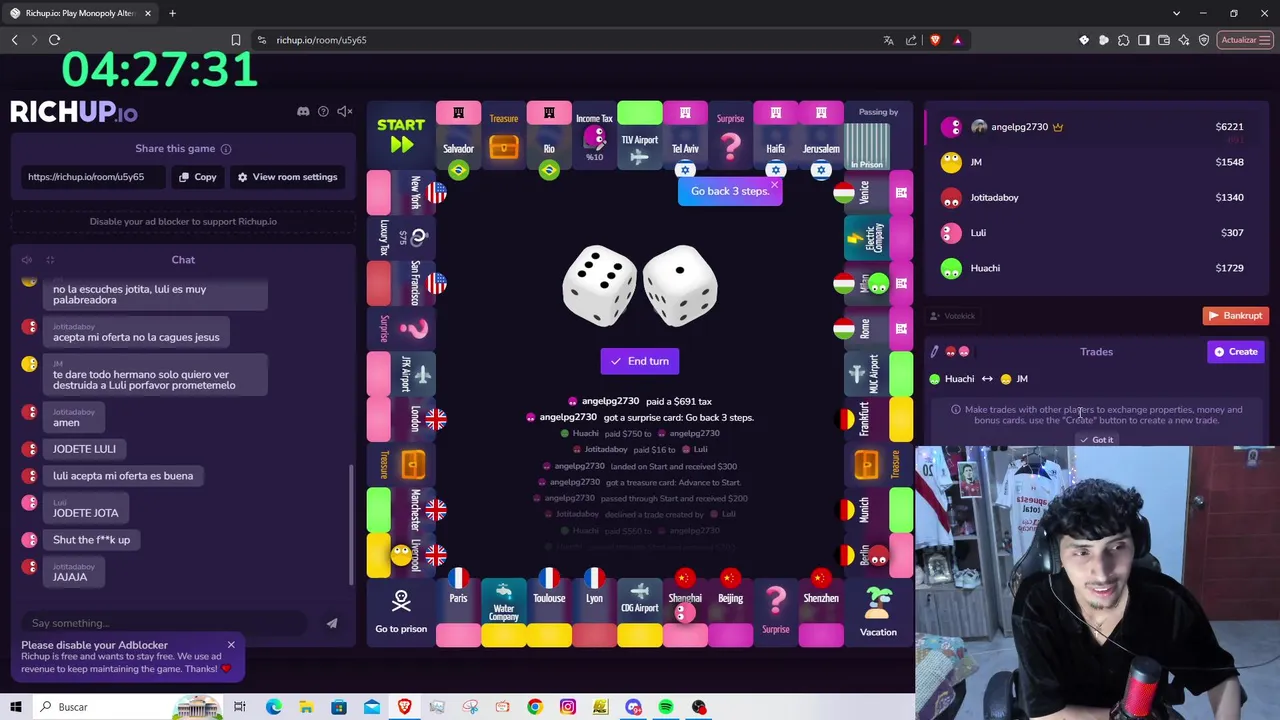Click the Vacation corner tile
The image size is (1280, 720).
point(878,612)
